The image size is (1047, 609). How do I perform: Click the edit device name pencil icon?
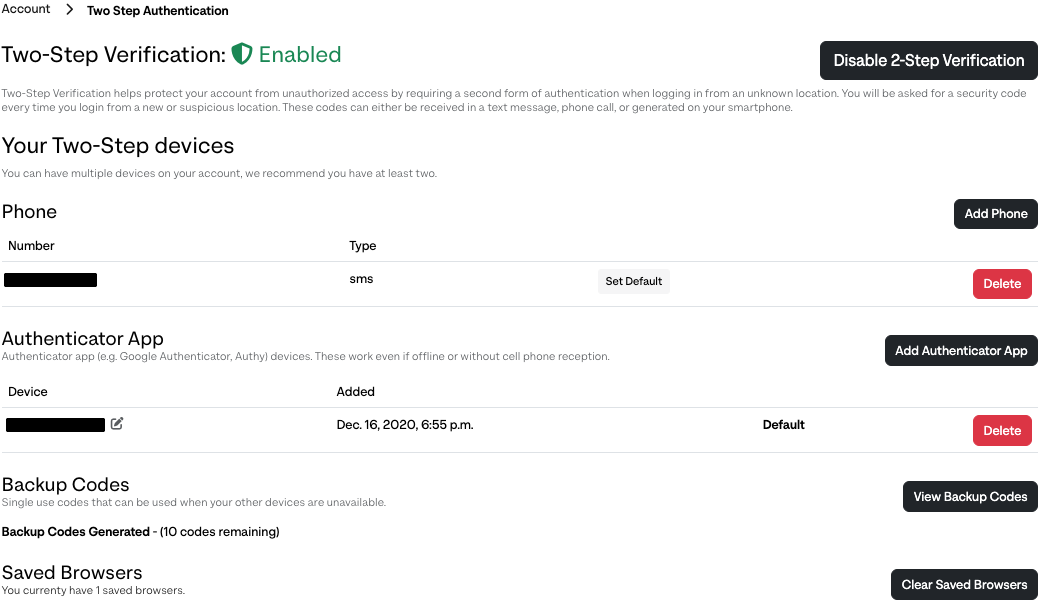(x=117, y=423)
